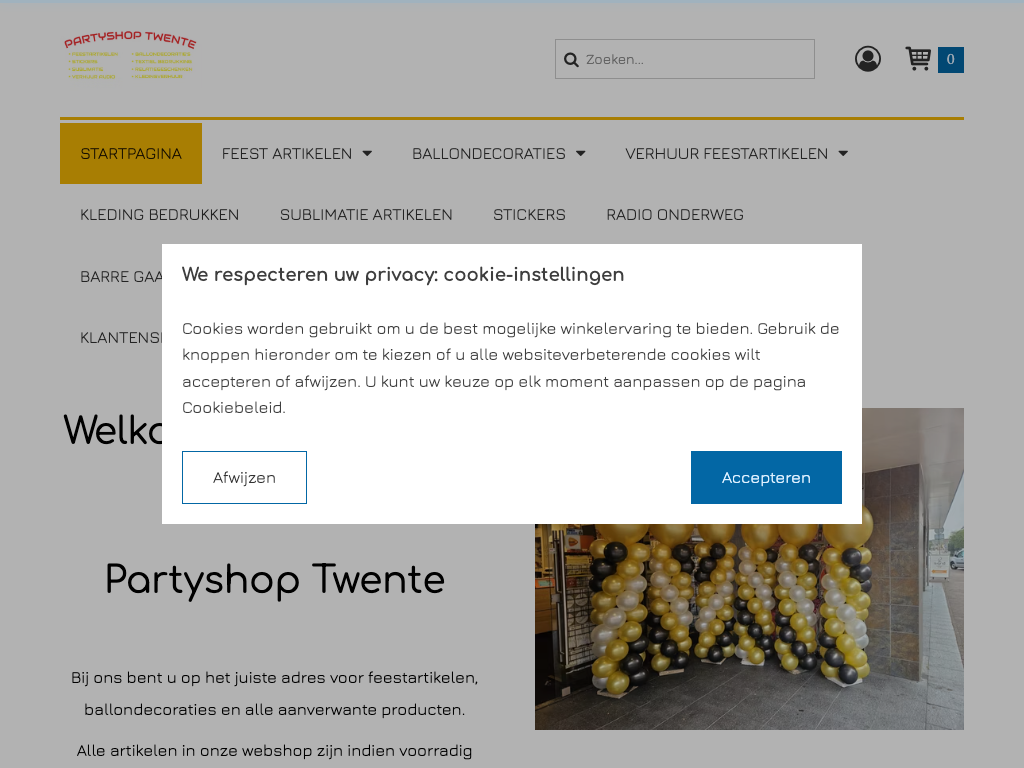The image size is (1024, 768).
Task: Expand the Ballondecoraties dropdown arrow
Action: click(581, 153)
